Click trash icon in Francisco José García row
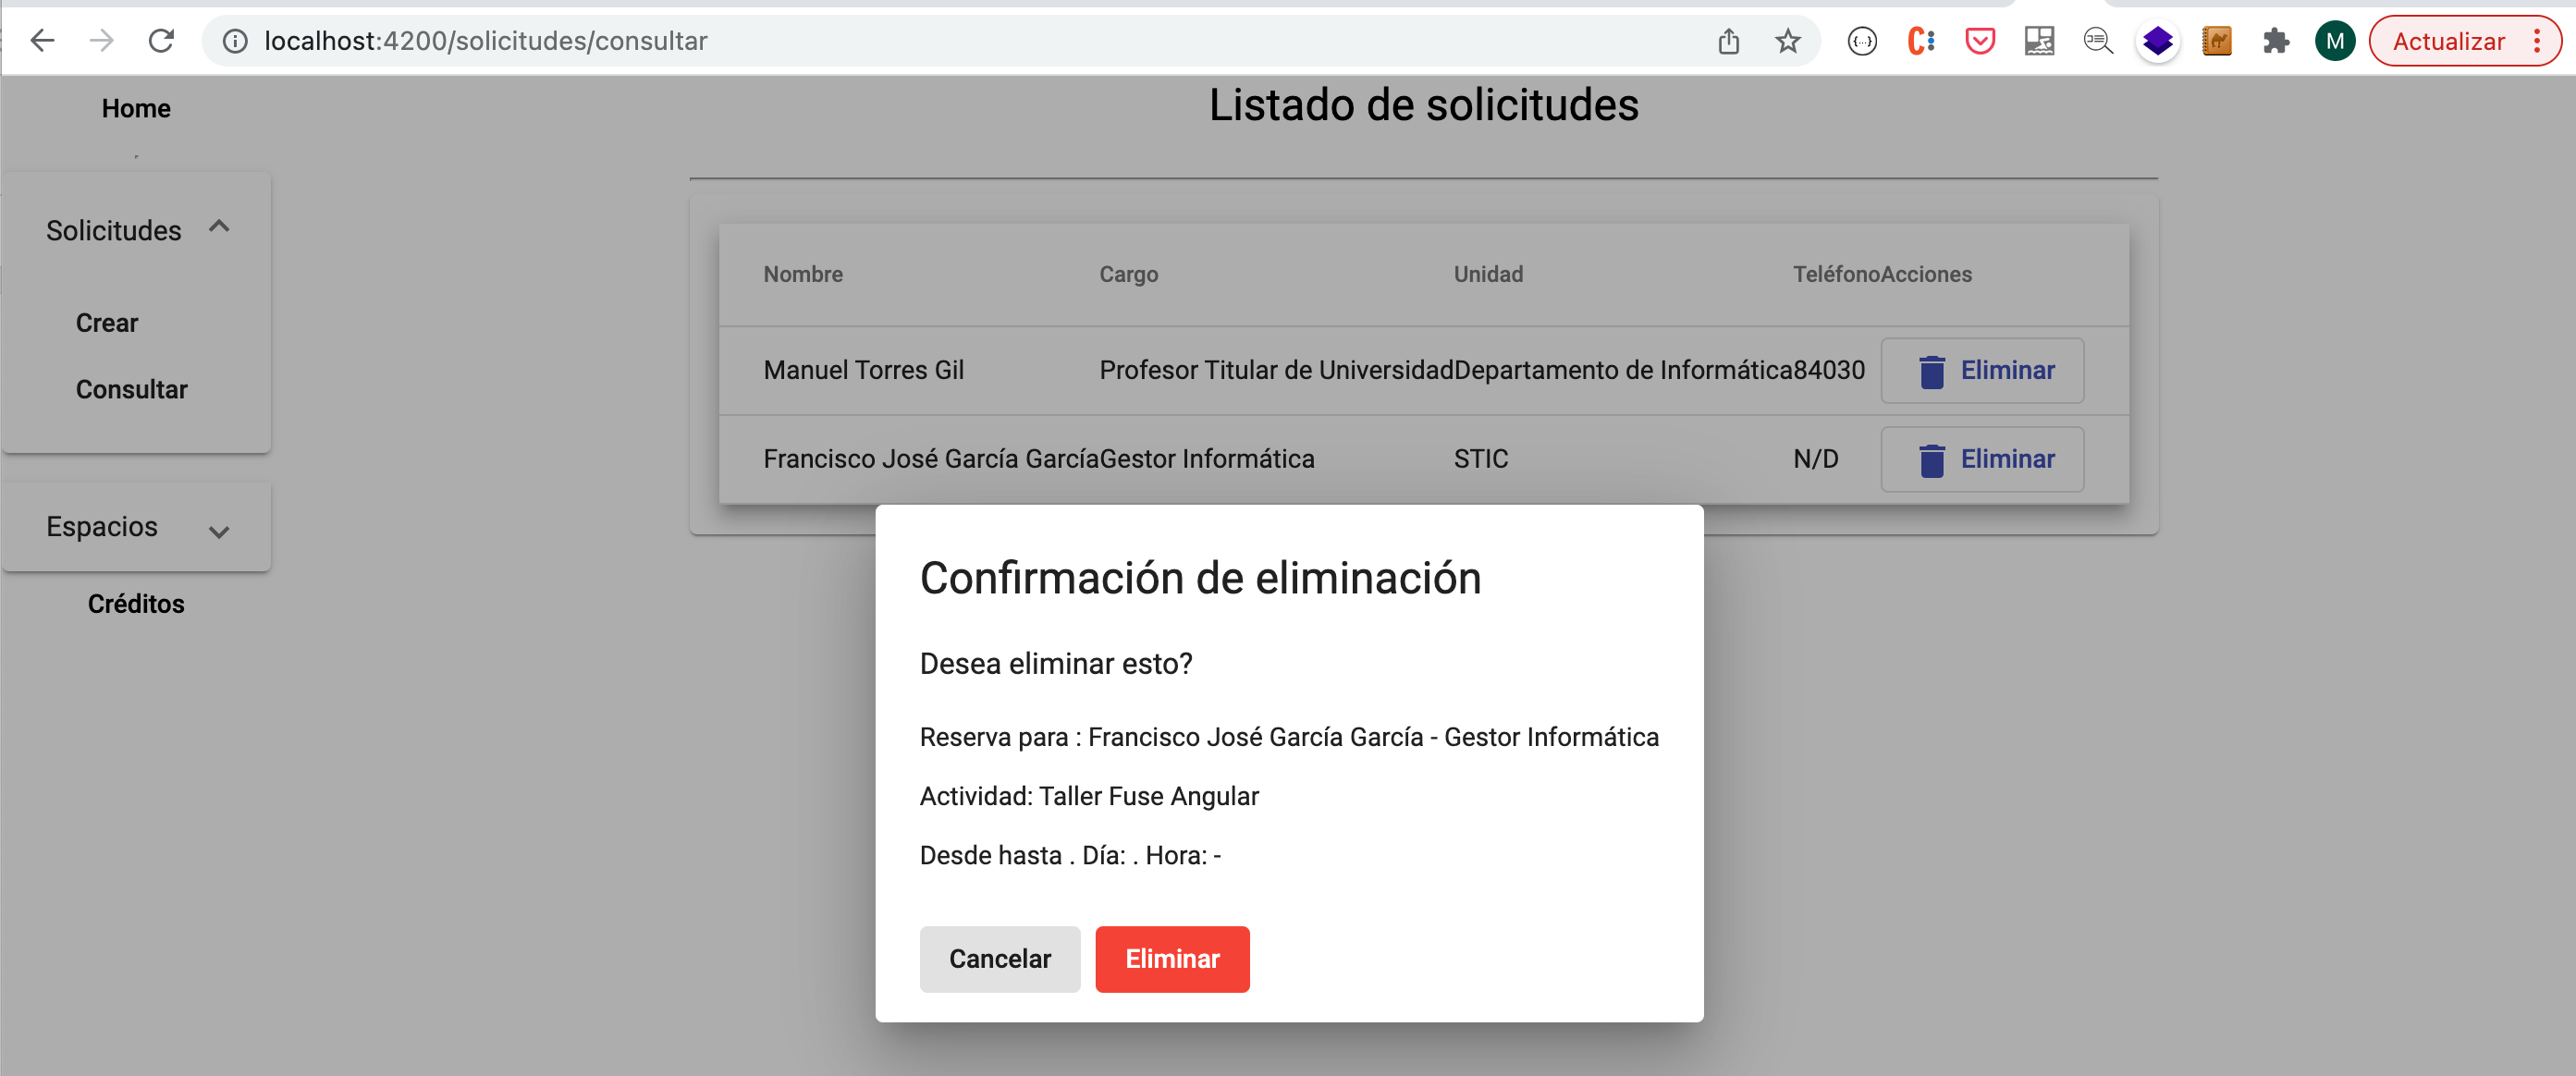Viewport: 2576px width, 1076px height. (1932, 460)
